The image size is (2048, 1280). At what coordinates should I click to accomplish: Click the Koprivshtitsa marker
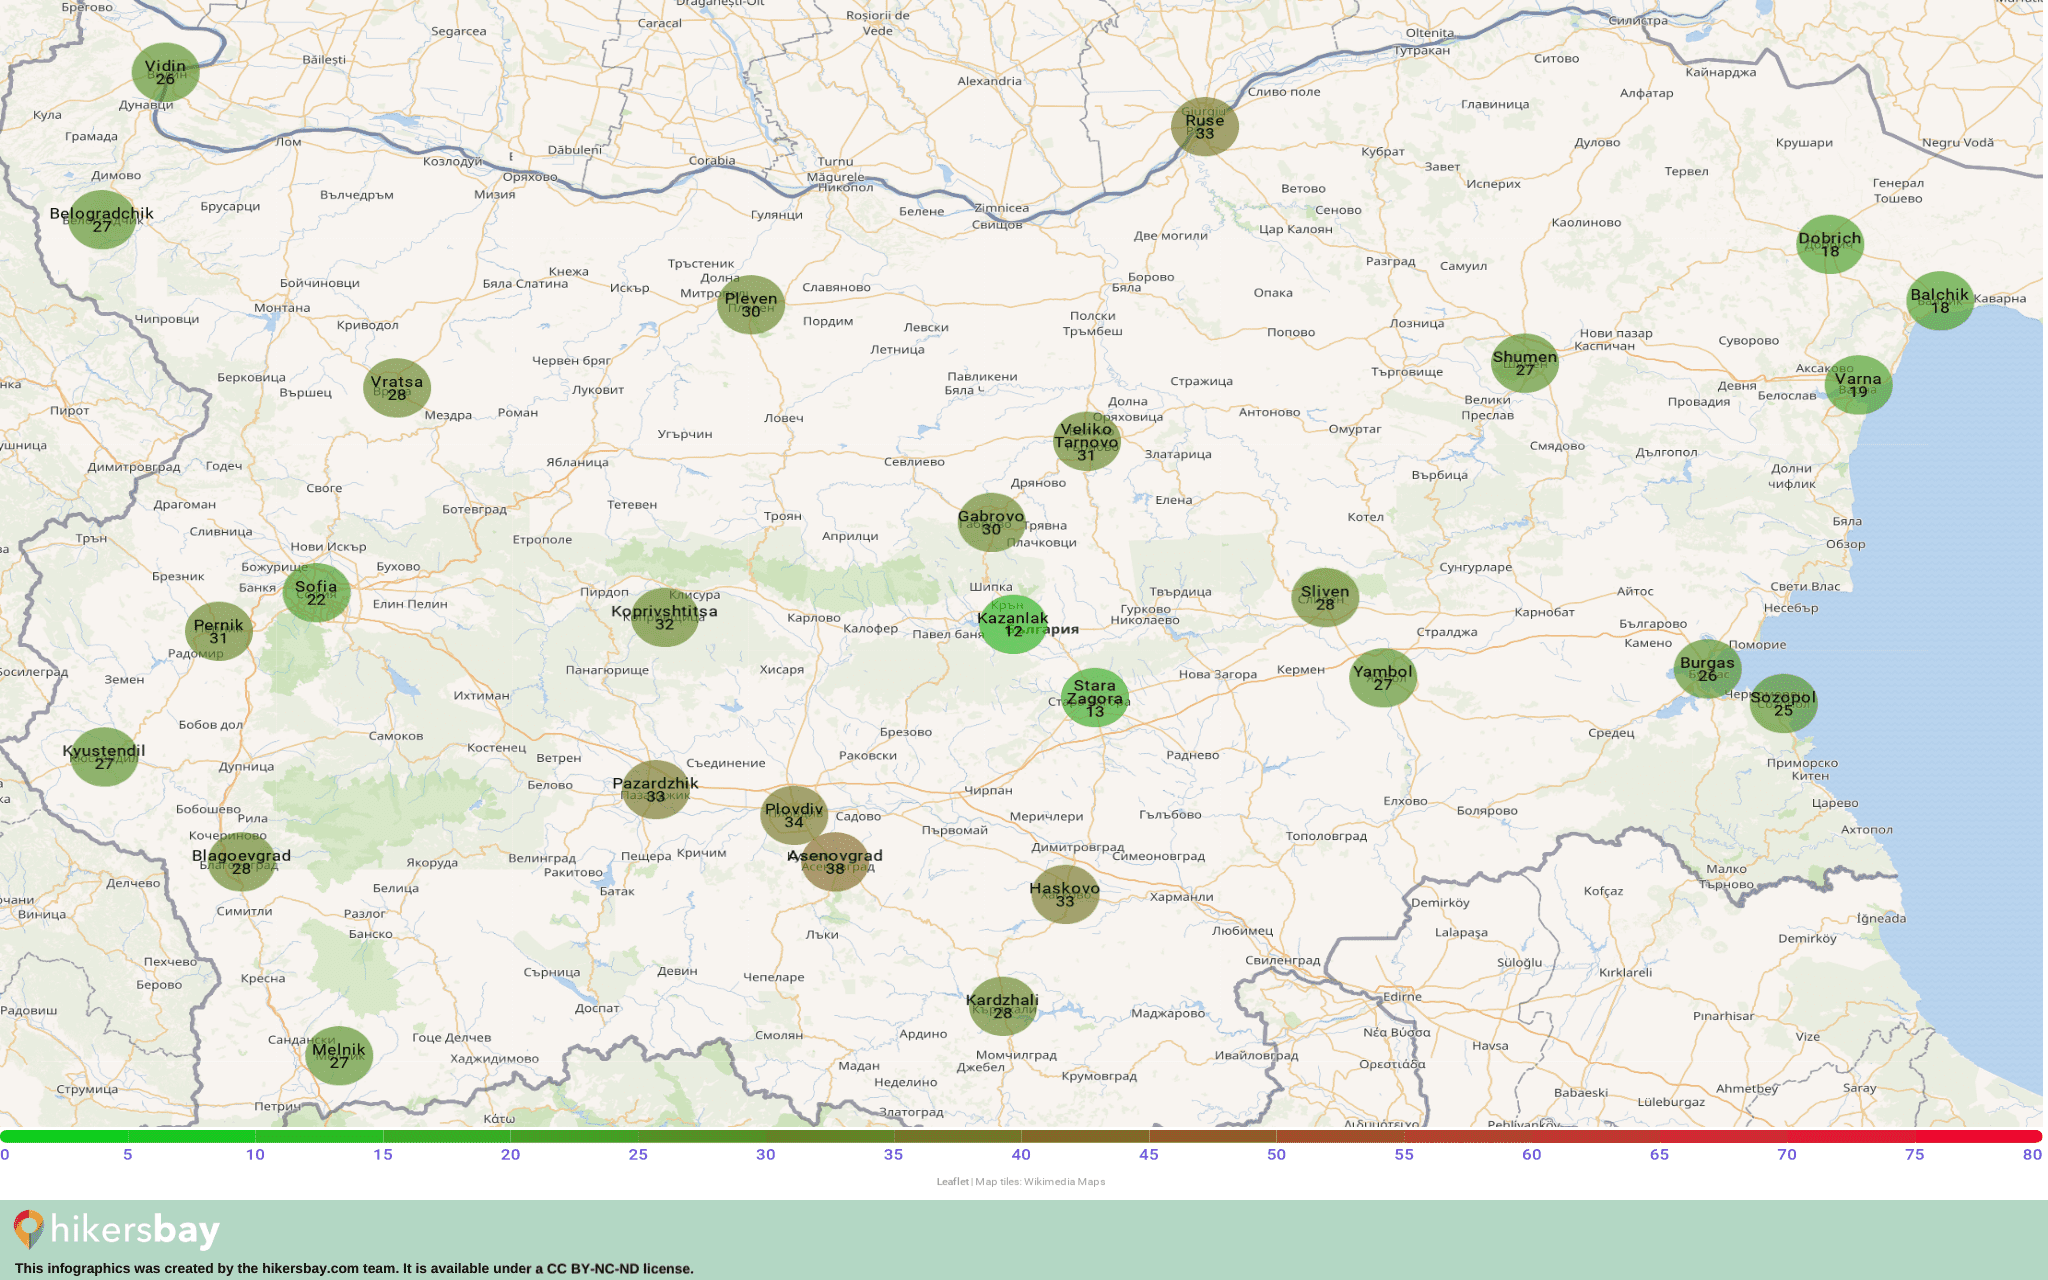coord(664,618)
